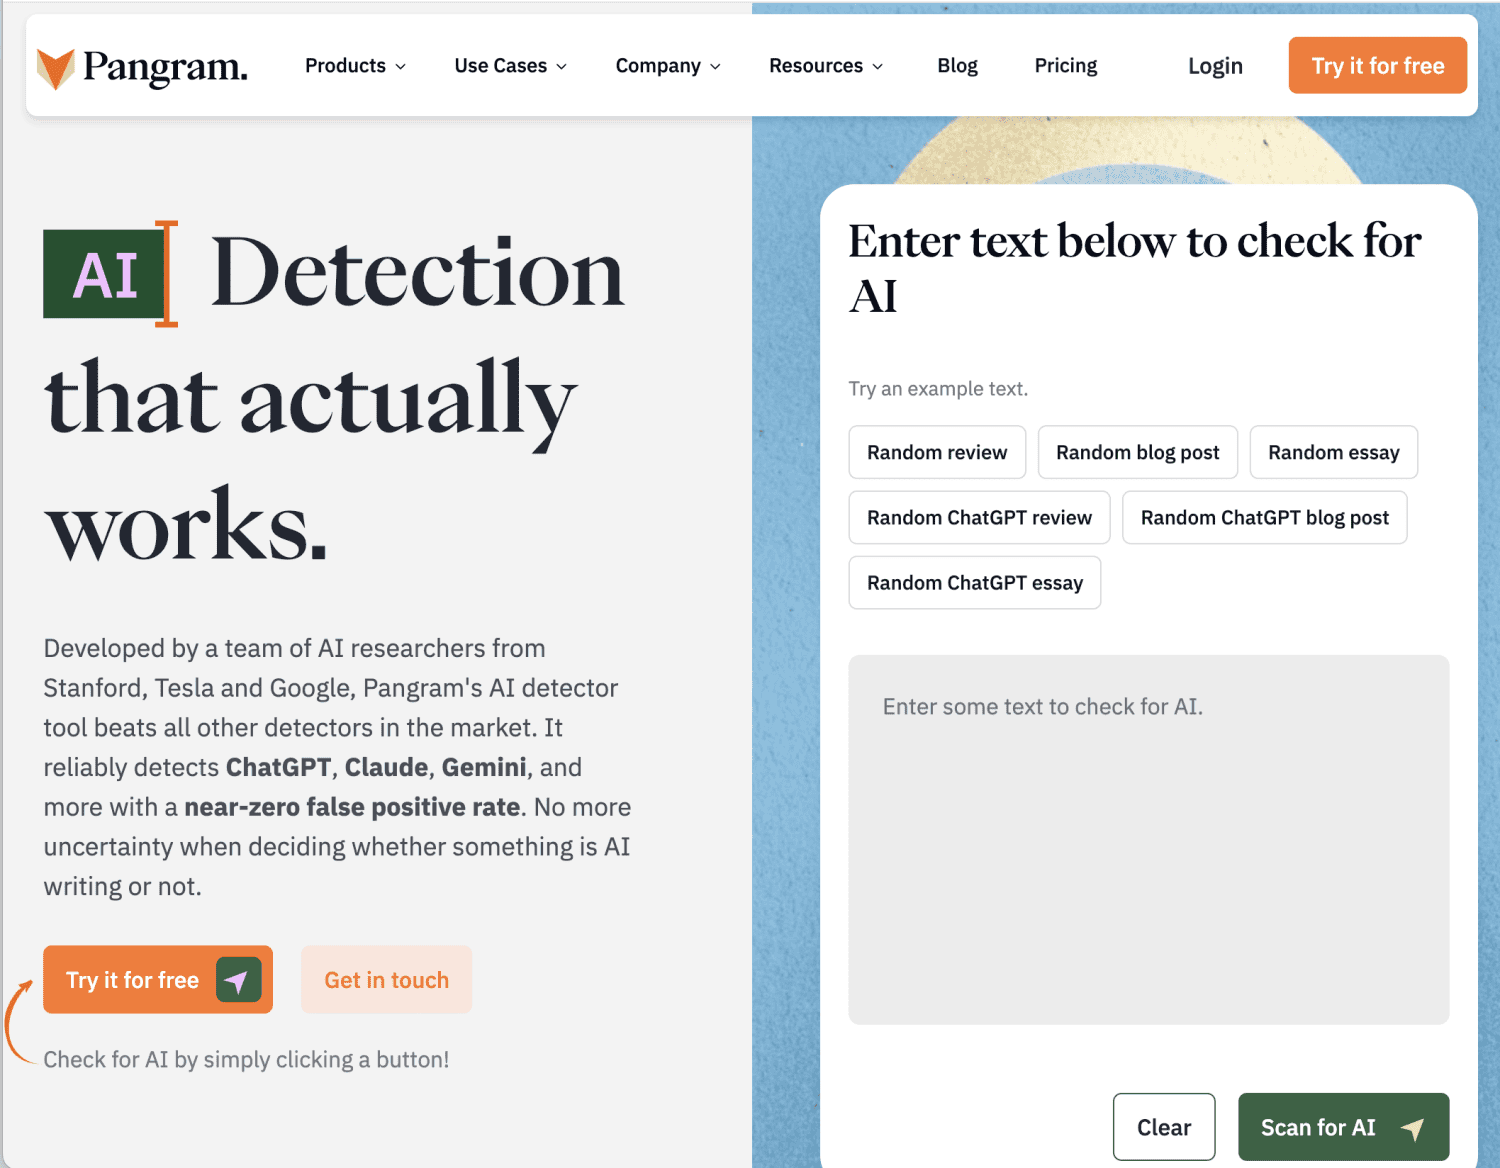Start the Scan for AI
Image resolution: width=1500 pixels, height=1168 pixels.
tap(1343, 1127)
